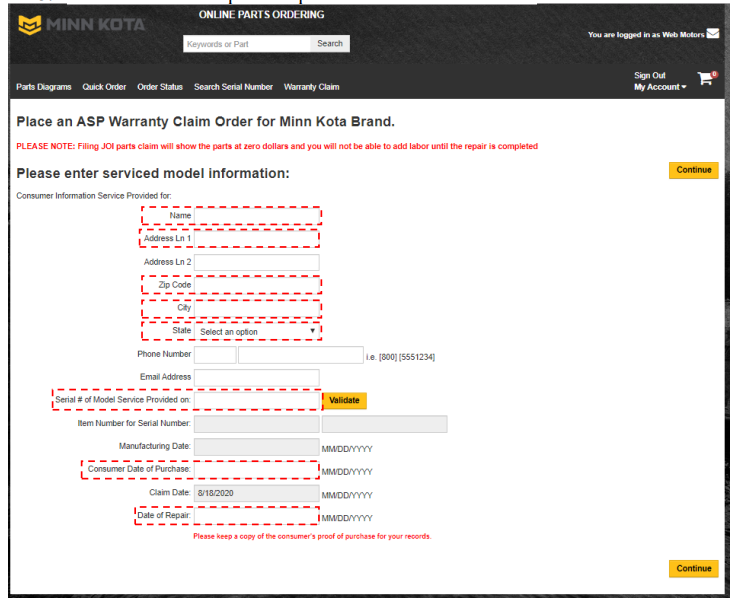Image resolution: width=736 pixels, height=602 pixels.
Task: Click the Validate button
Action: pos(345,401)
